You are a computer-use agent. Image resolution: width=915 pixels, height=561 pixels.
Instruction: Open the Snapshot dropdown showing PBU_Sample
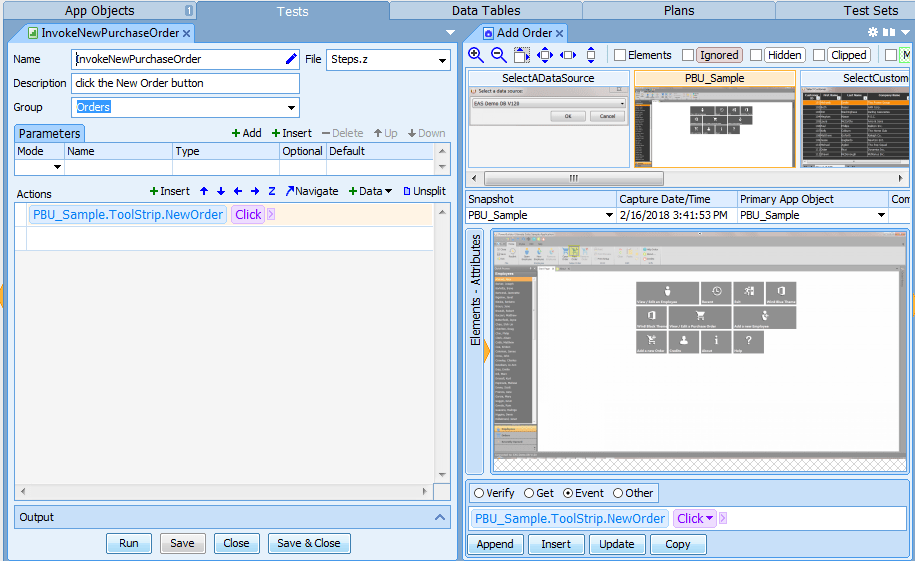click(x=608, y=215)
